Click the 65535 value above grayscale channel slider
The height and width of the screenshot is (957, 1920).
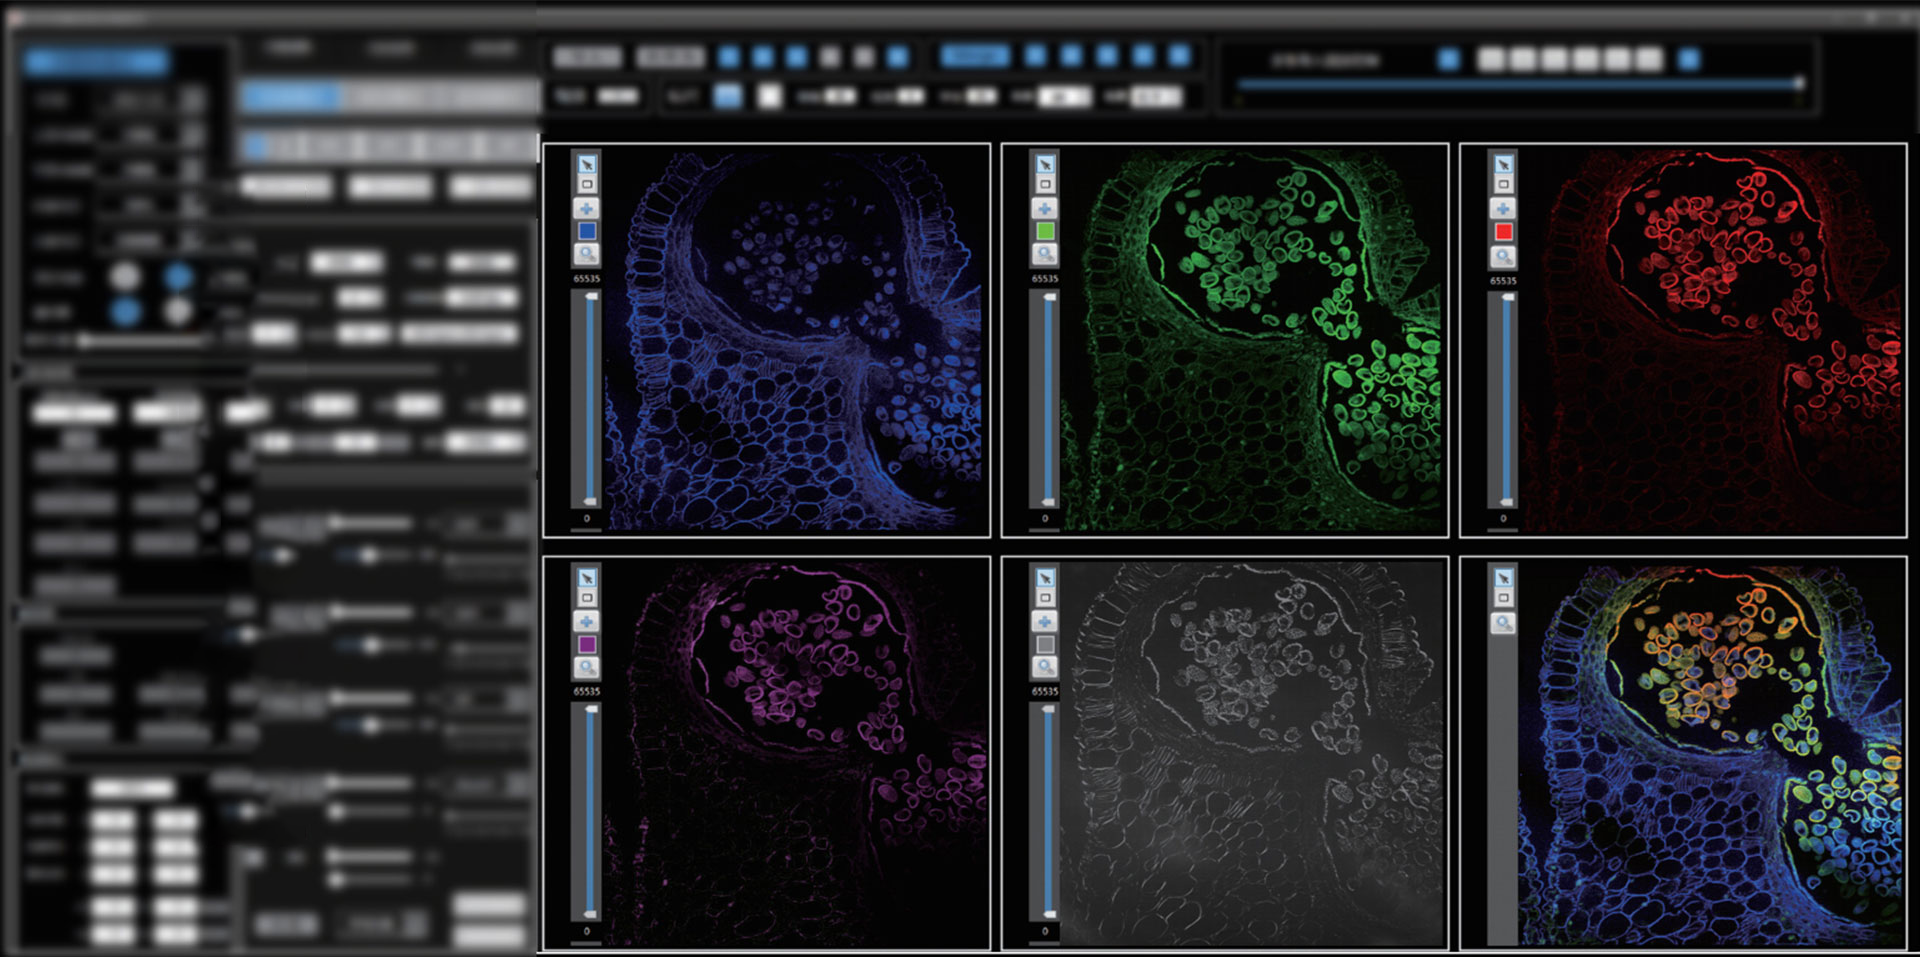tap(1045, 691)
